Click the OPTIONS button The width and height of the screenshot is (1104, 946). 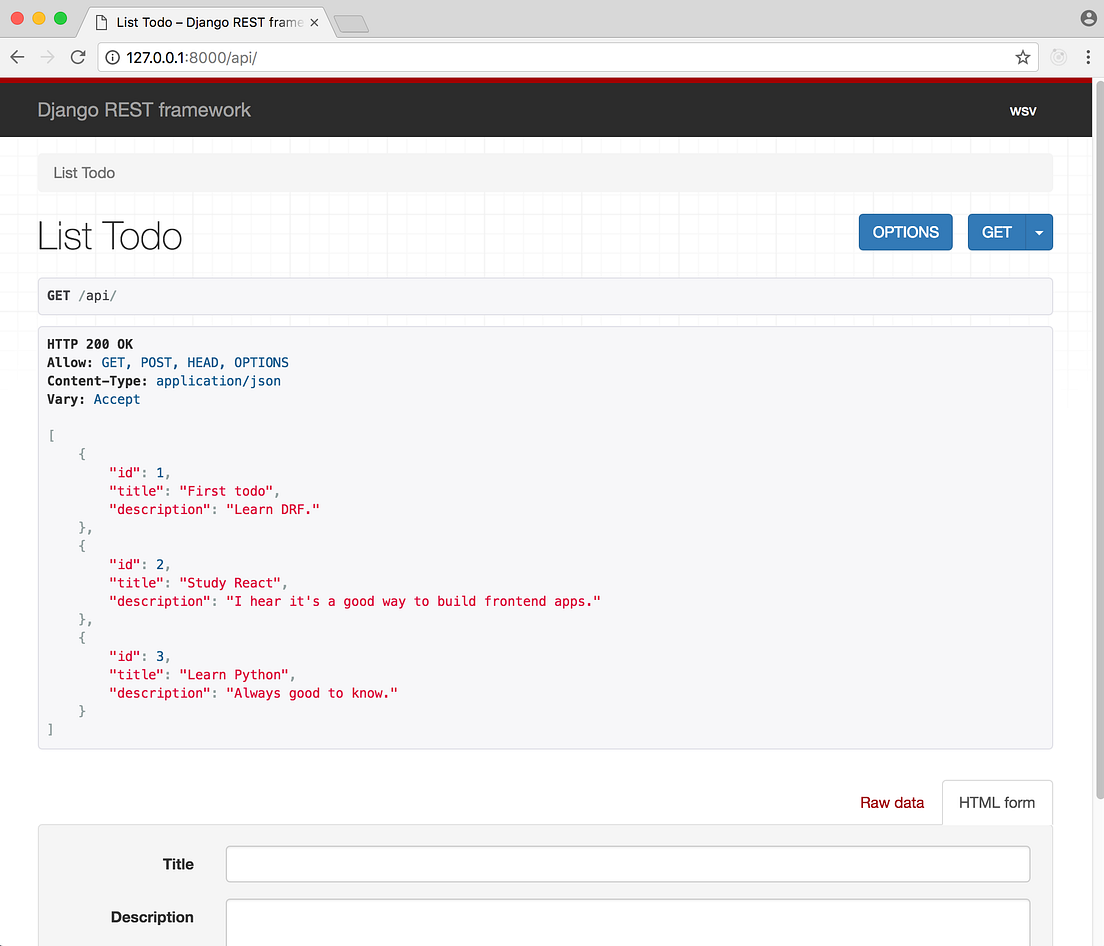905,232
